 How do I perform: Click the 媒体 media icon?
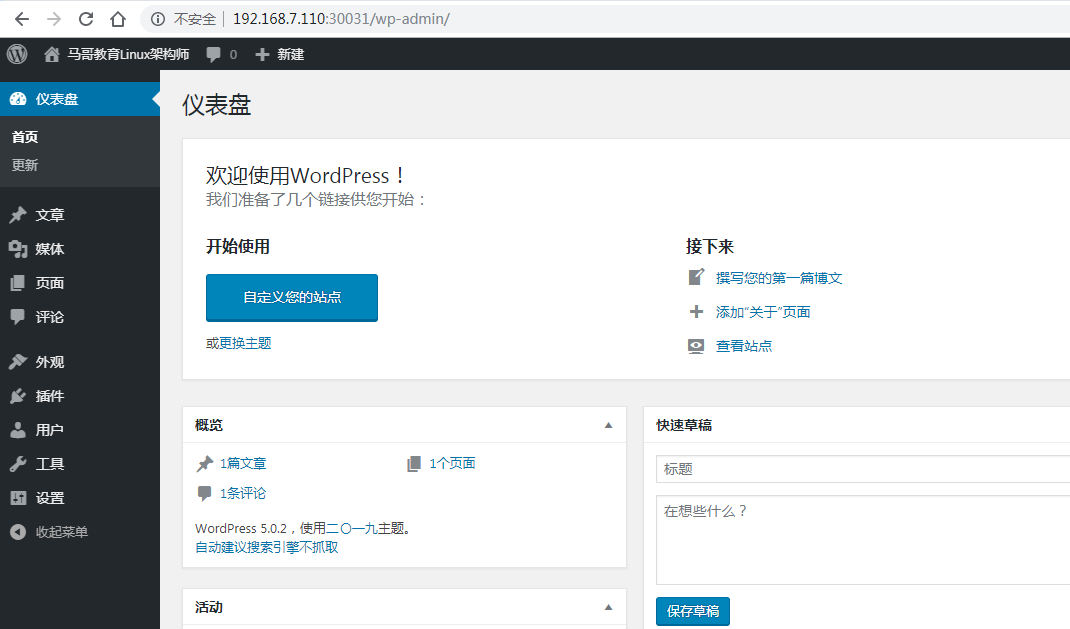[x=18, y=249]
